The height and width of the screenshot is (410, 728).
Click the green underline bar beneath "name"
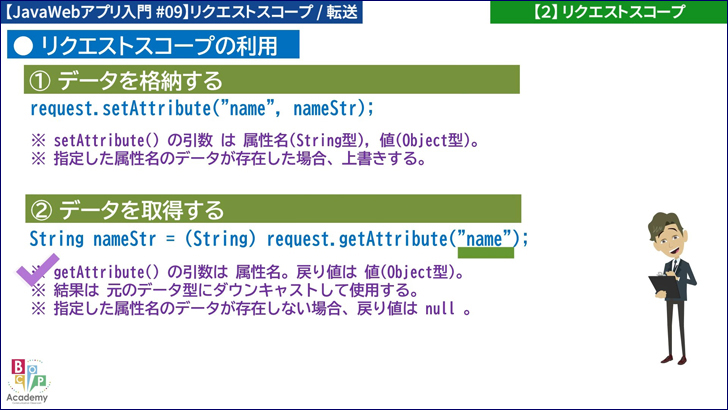click(485, 254)
